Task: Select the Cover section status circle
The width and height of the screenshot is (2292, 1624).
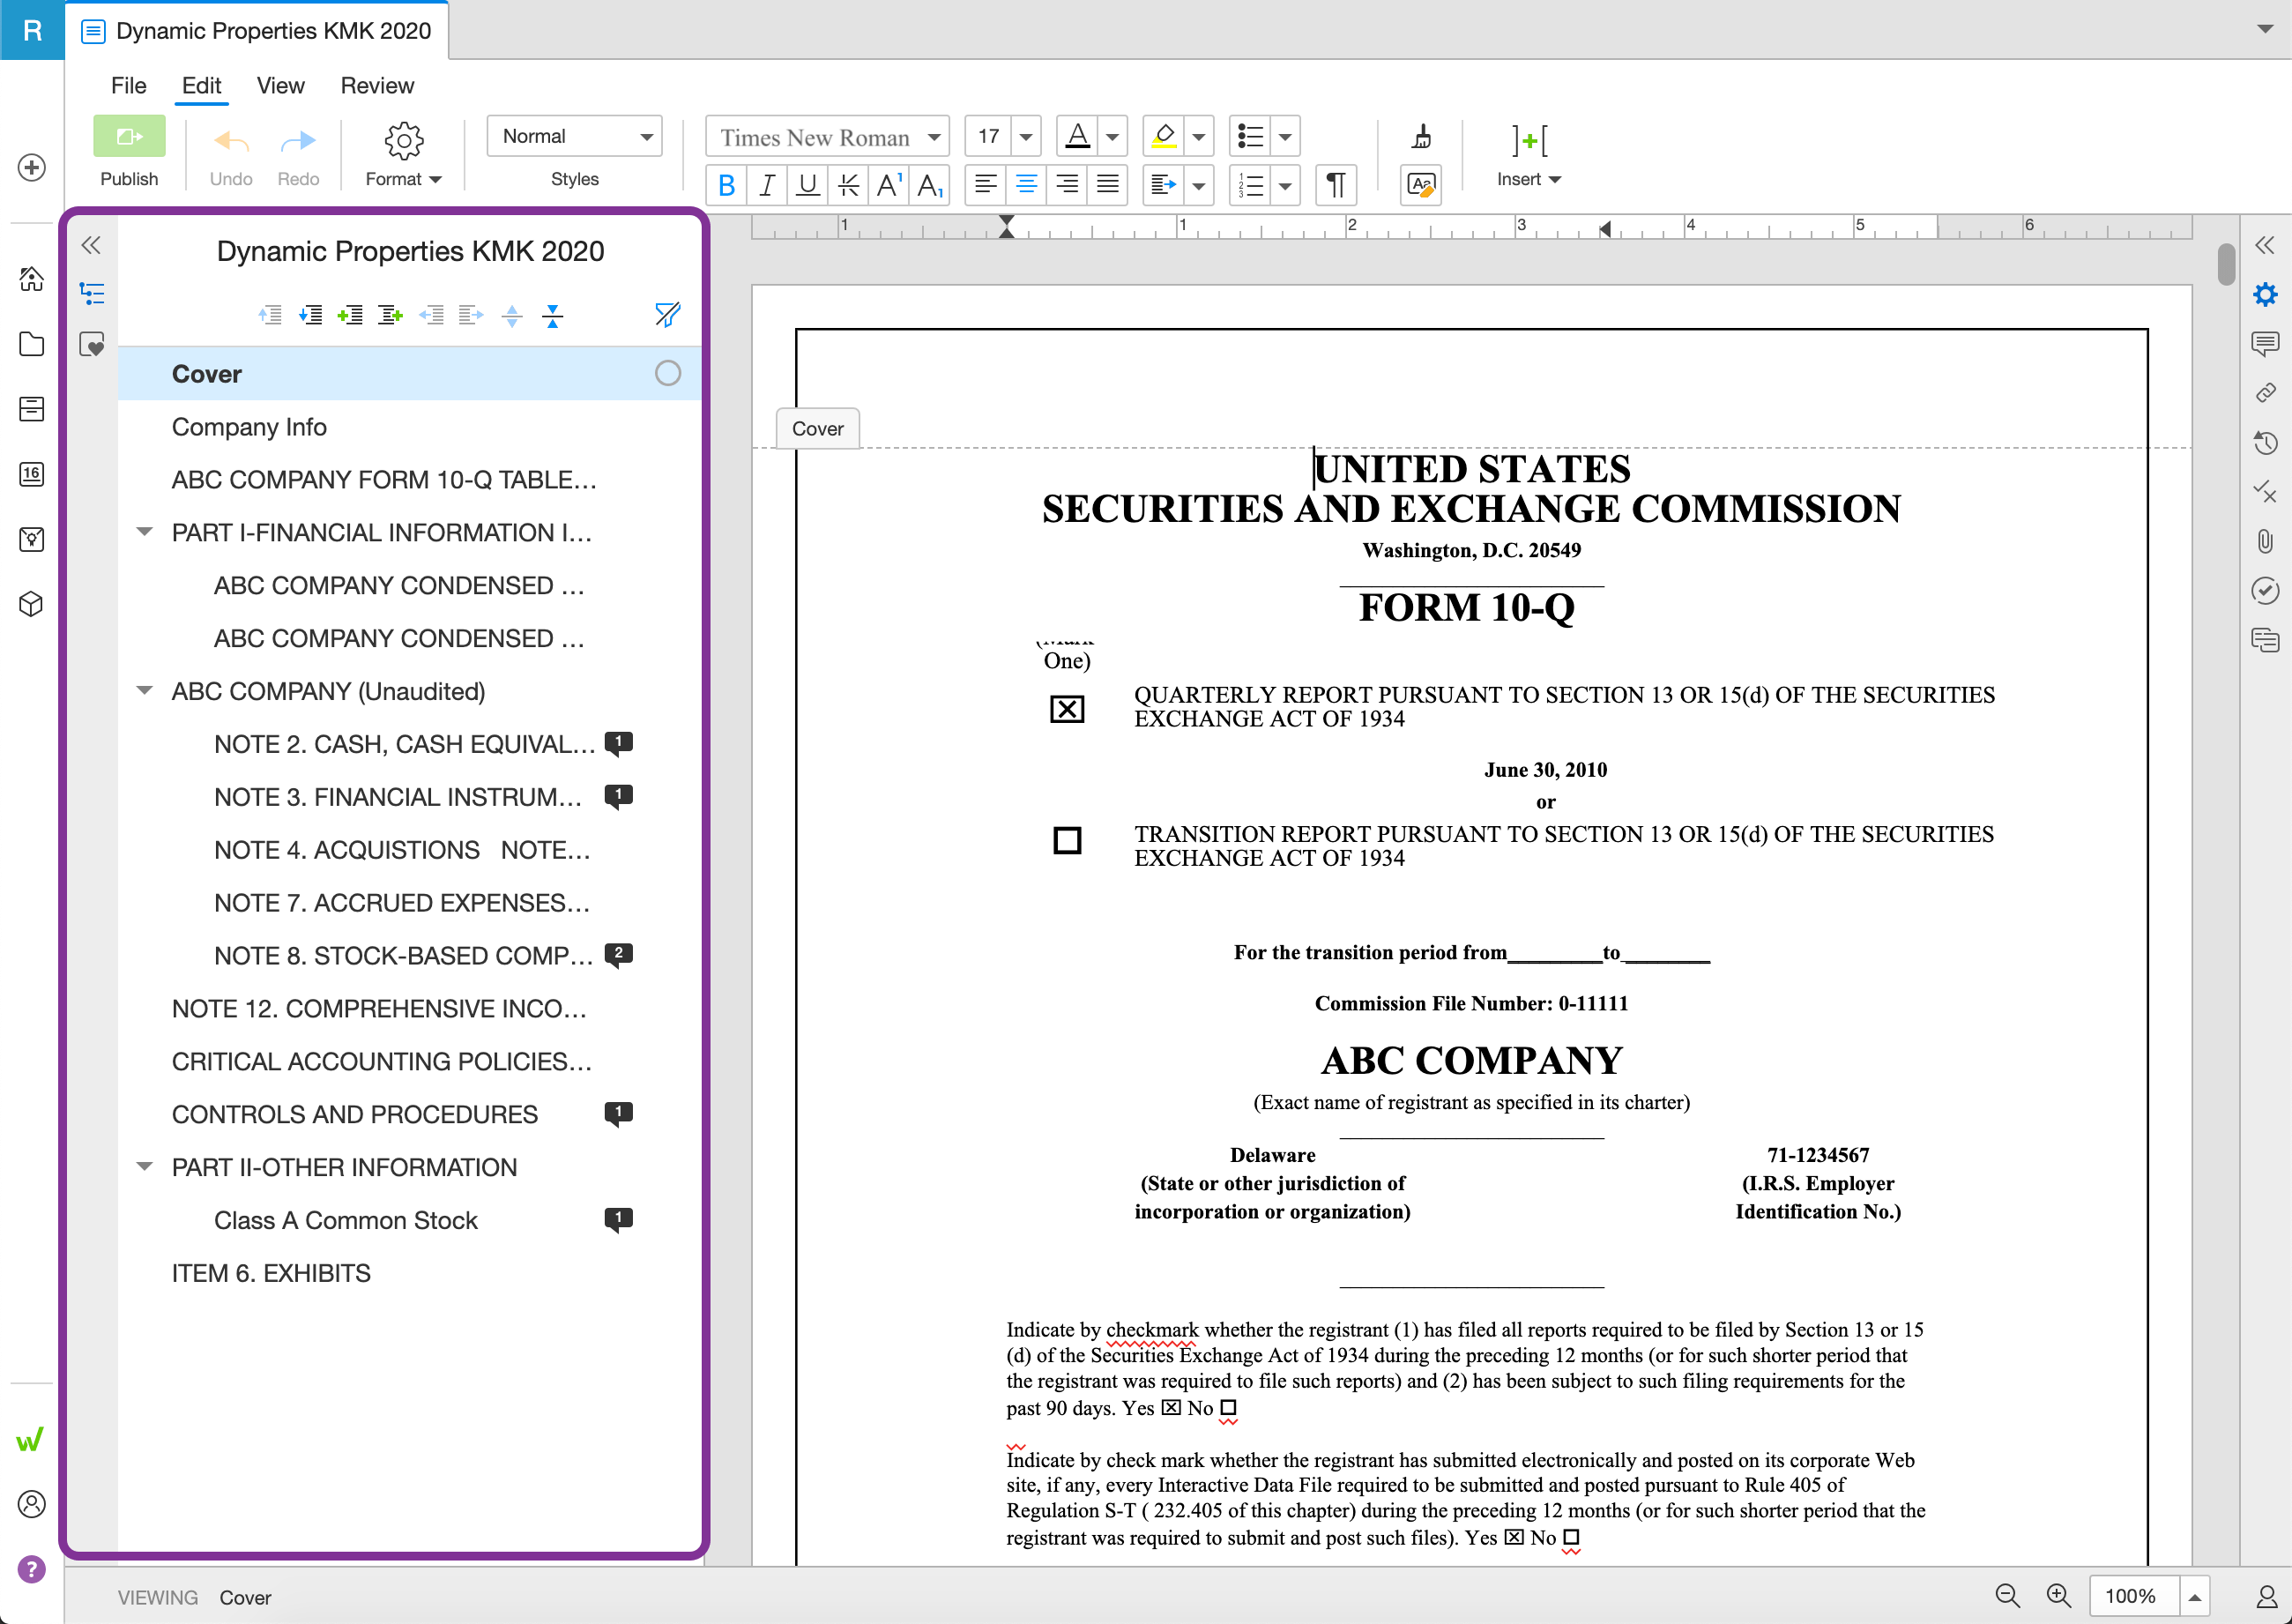Action: pyautogui.click(x=667, y=373)
